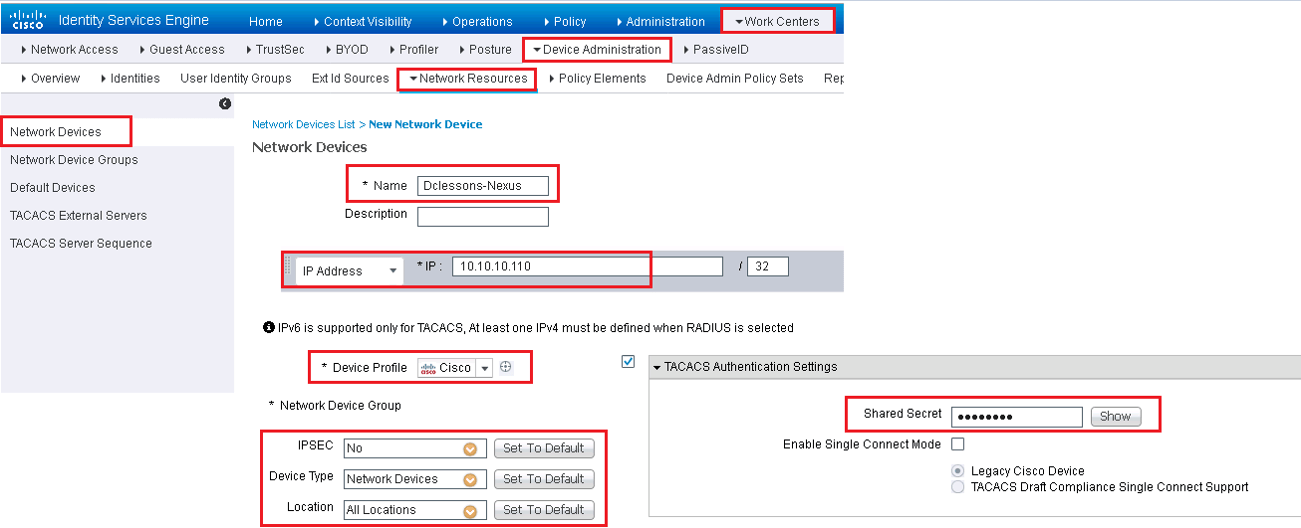The image size is (1301, 528).
Task: Expand the Identities menu
Action: pos(130,78)
